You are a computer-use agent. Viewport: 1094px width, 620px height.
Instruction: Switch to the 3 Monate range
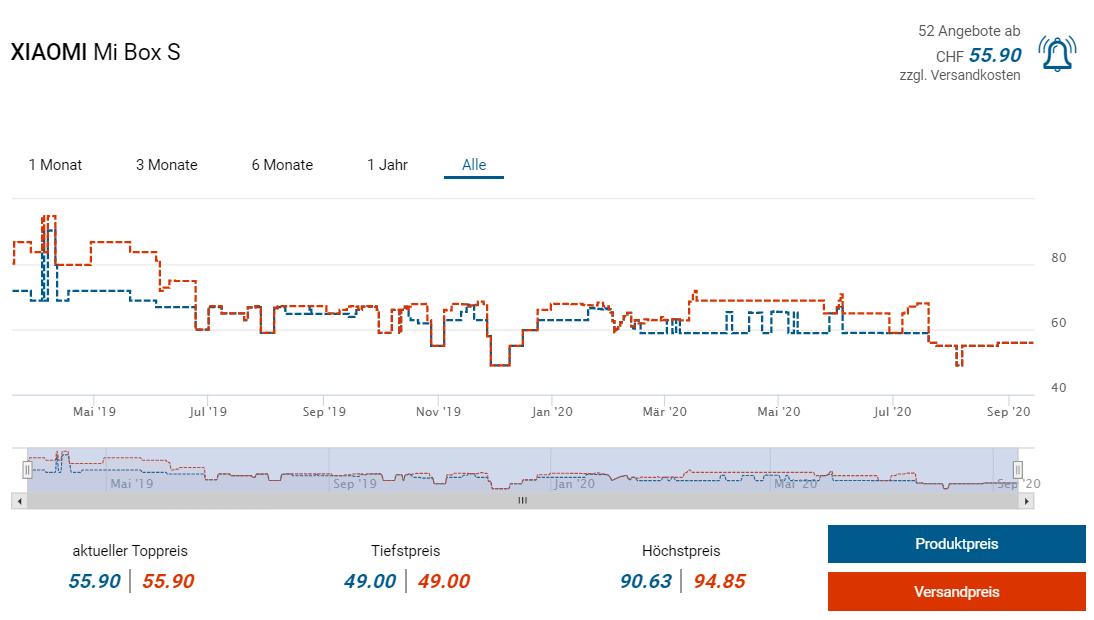(x=166, y=165)
